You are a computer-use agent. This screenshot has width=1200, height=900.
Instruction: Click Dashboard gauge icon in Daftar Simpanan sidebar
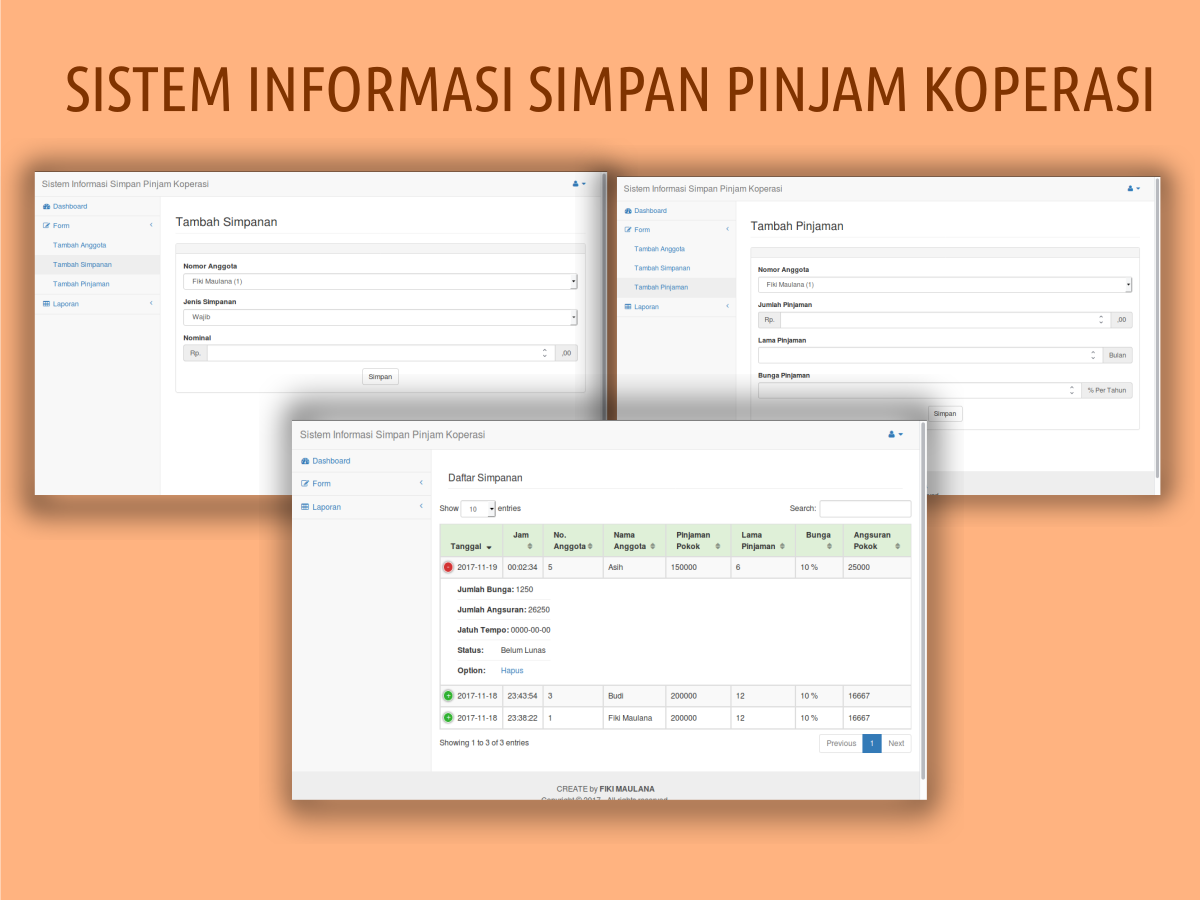[x=305, y=461]
